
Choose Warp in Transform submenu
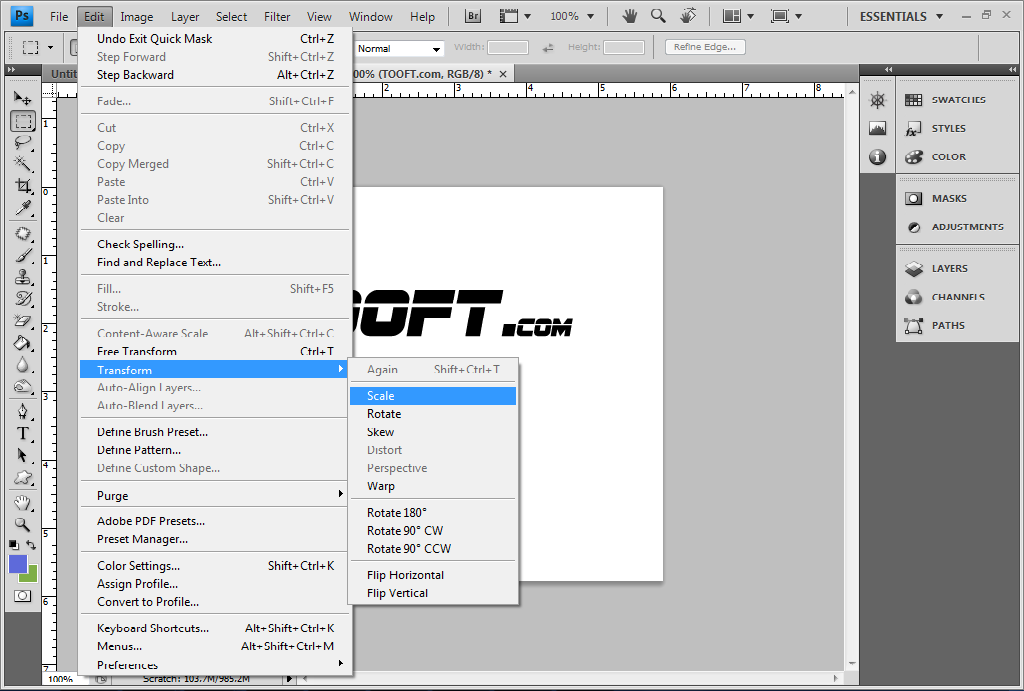pos(433,486)
